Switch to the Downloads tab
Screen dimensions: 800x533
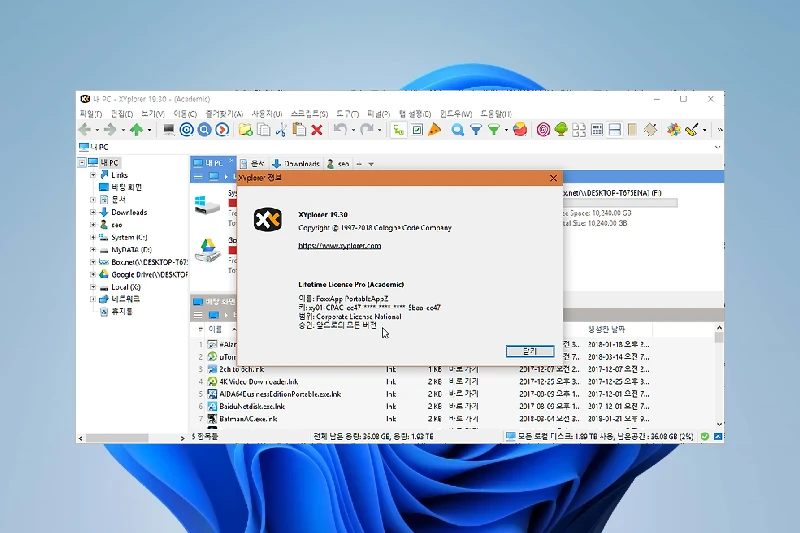(x=296, y=164)
